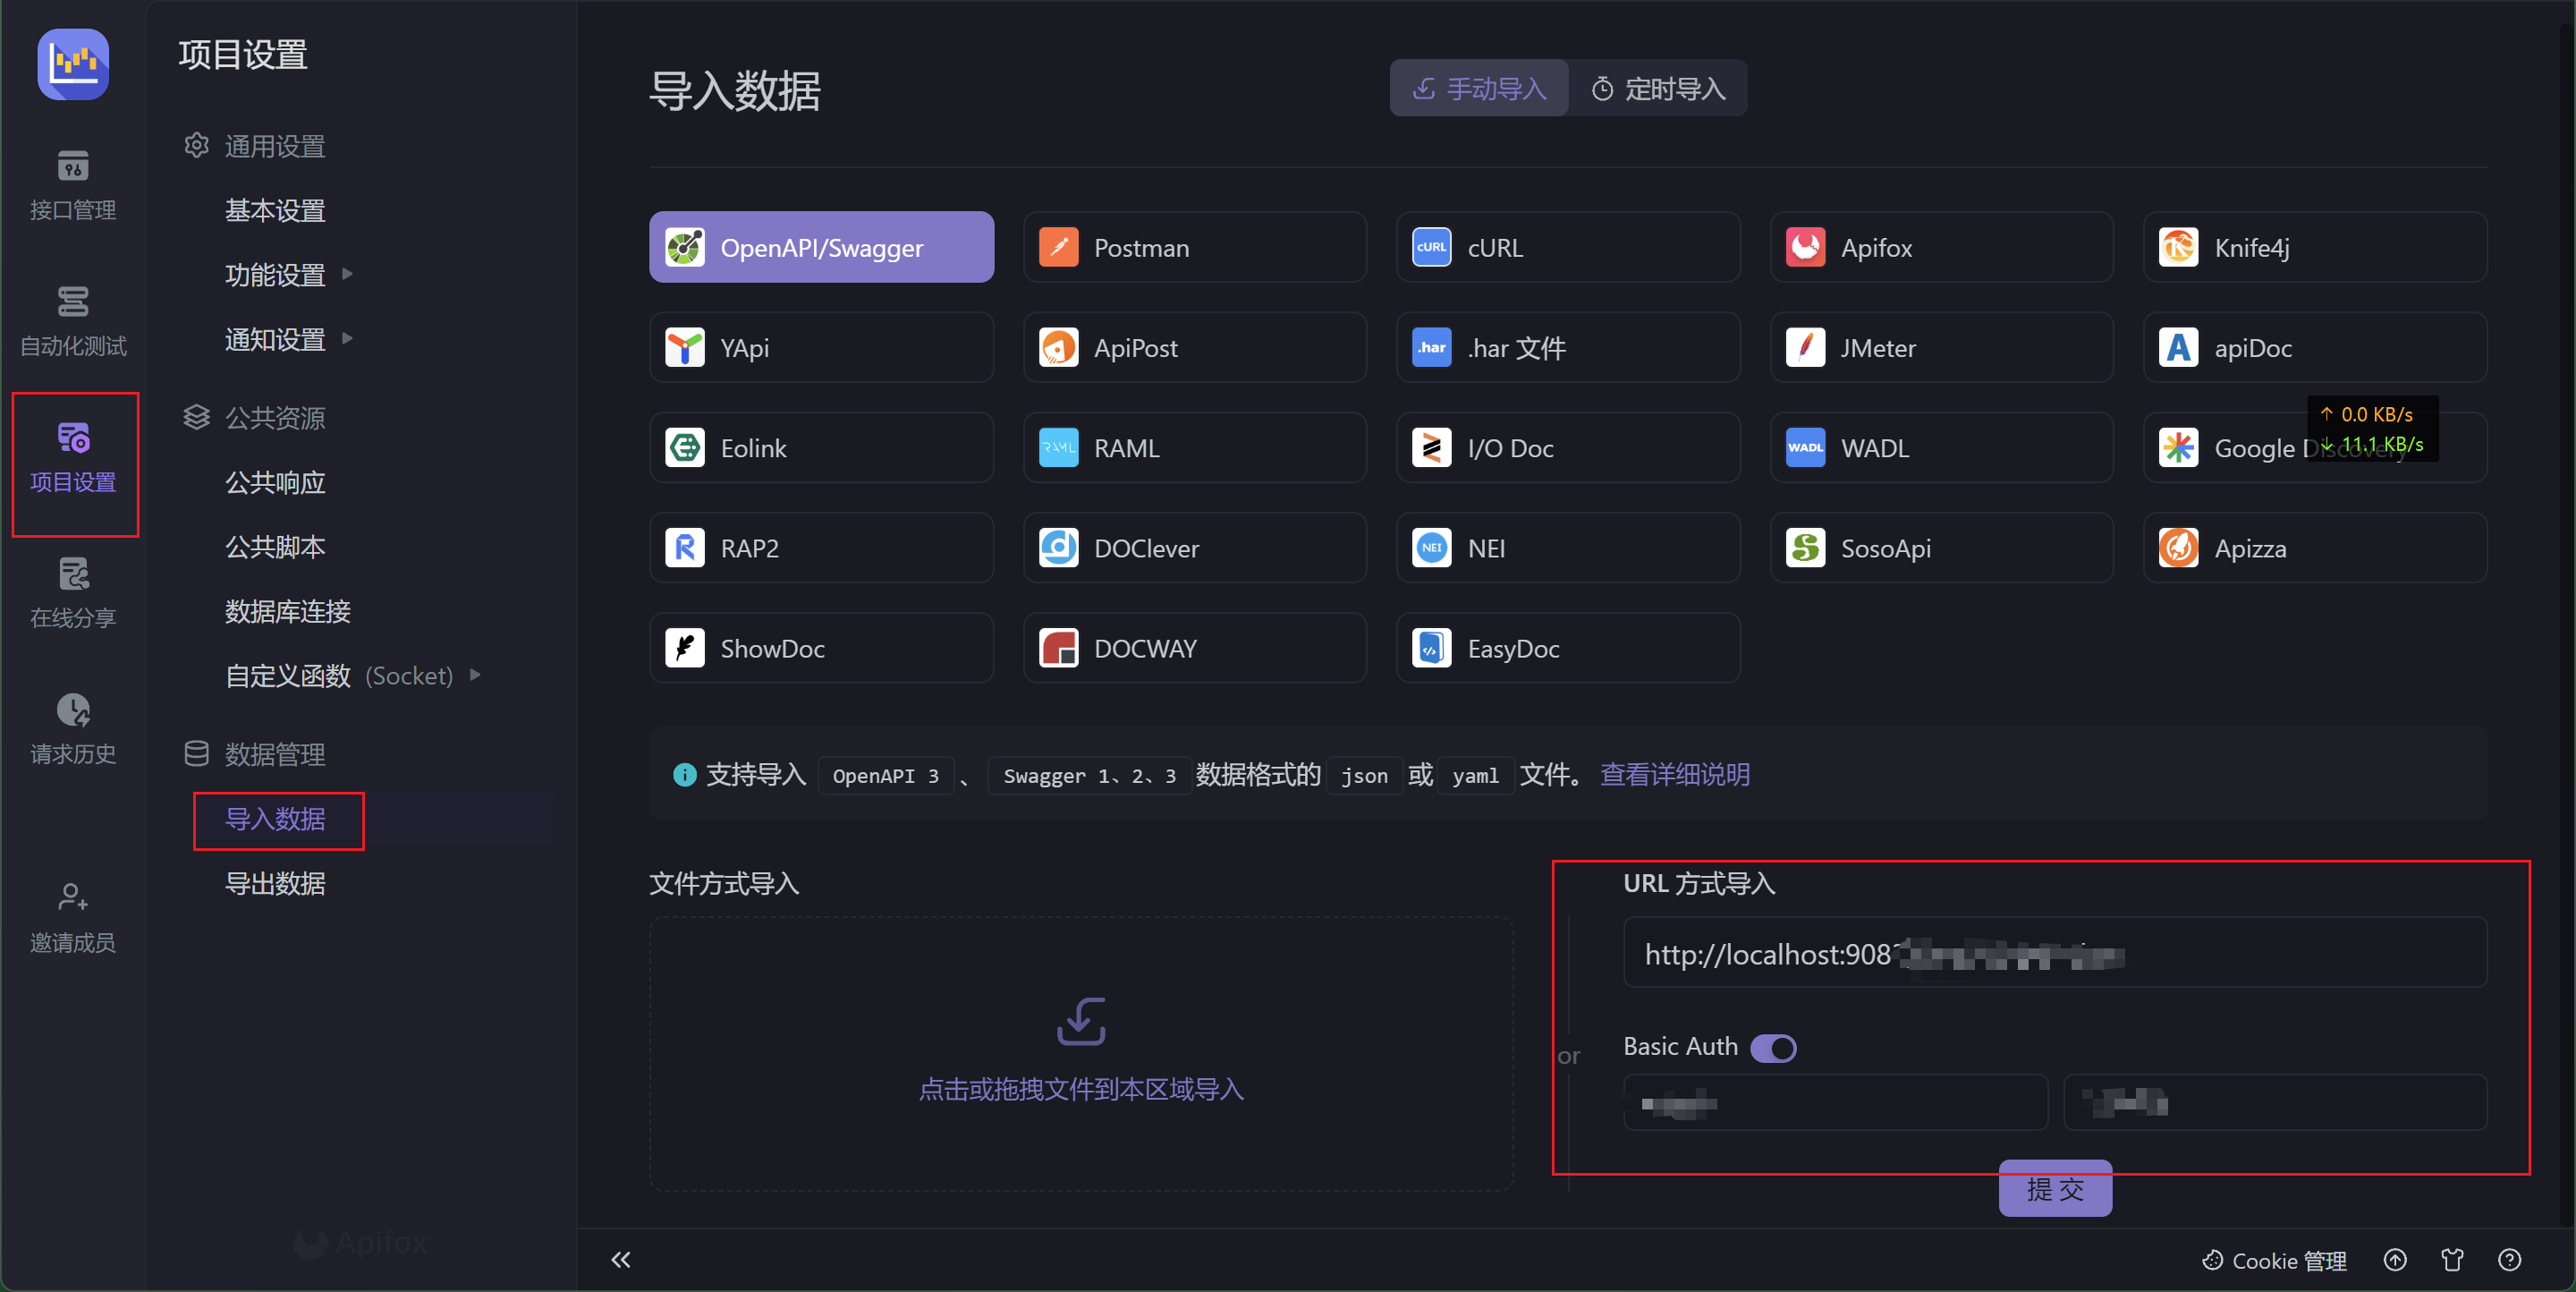Choose cURL import format

[1568, 247]
